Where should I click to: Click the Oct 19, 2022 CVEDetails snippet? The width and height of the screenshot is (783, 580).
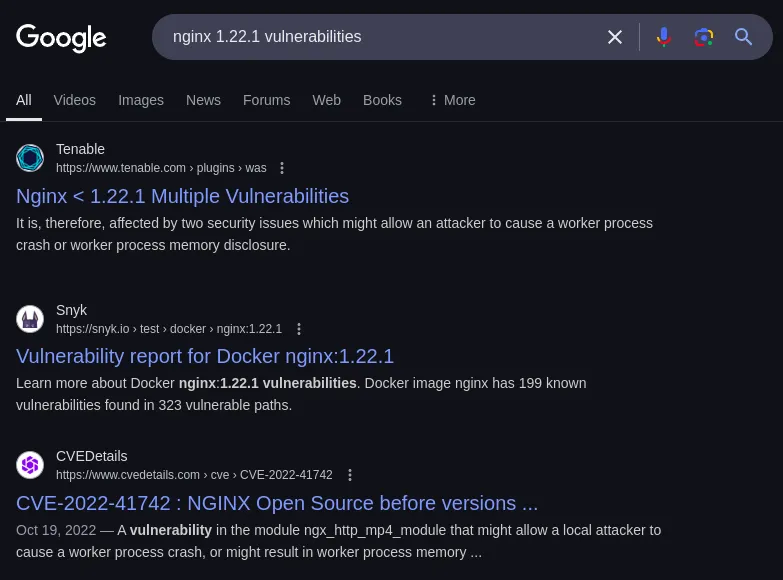tap(338, 541)
